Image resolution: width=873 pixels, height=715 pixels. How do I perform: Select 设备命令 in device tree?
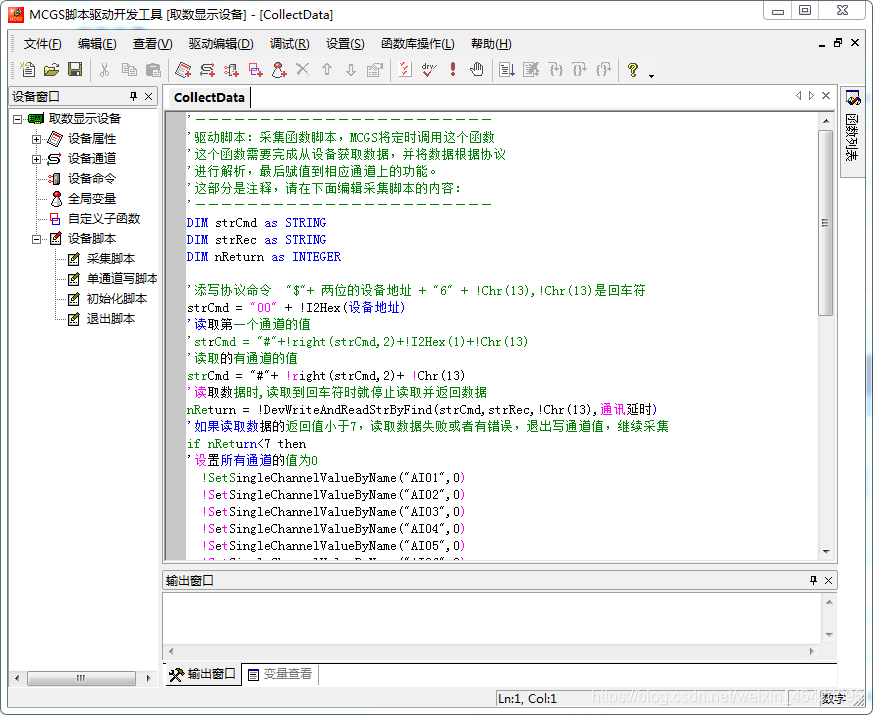click(92, 178)
